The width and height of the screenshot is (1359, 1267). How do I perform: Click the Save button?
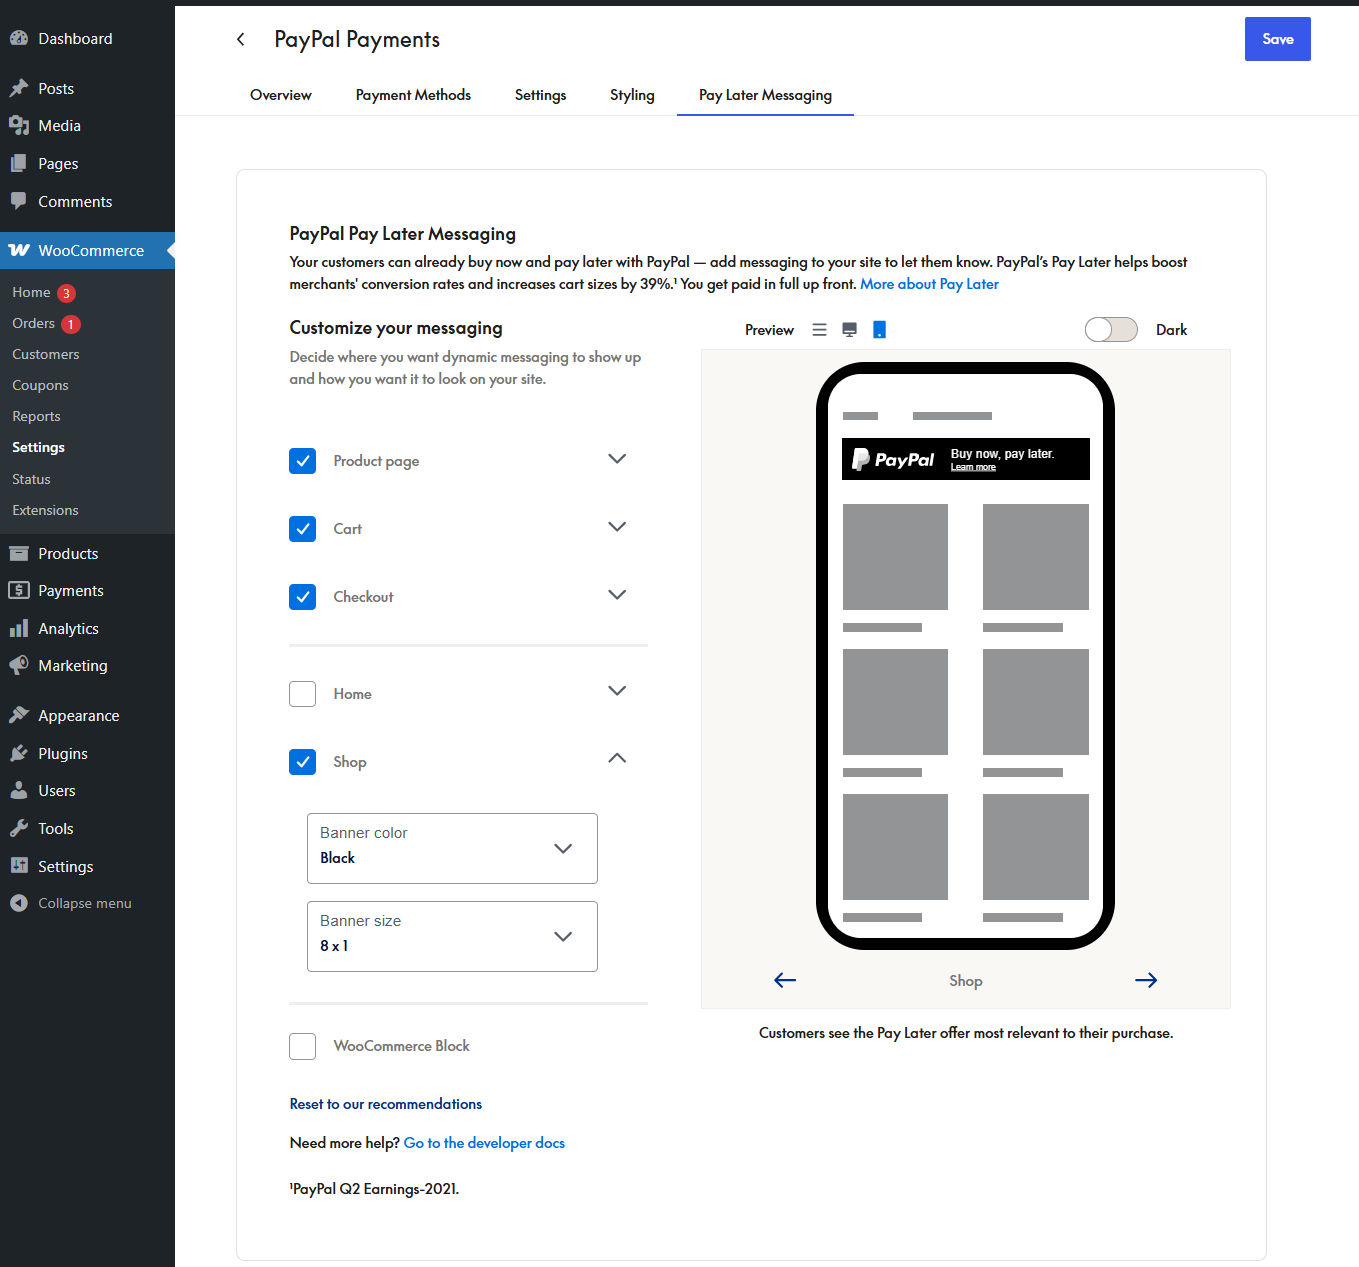(x=1277, y=39)
